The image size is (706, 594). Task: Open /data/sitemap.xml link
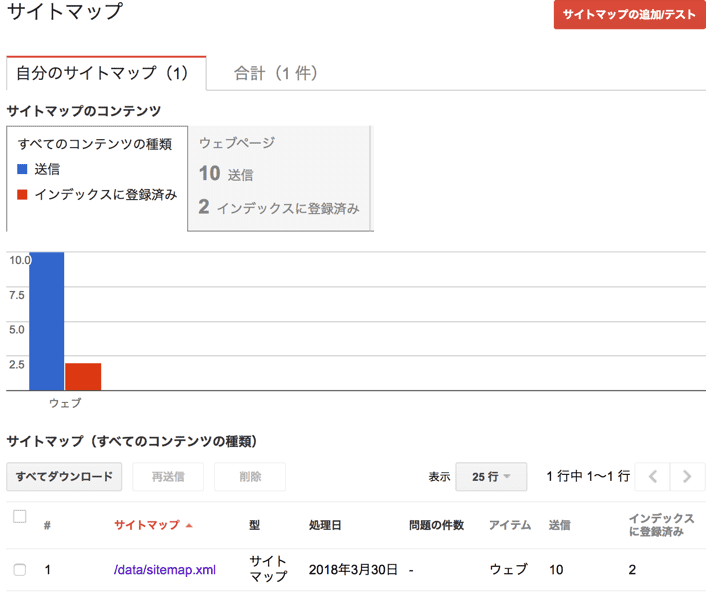point(165,570)
